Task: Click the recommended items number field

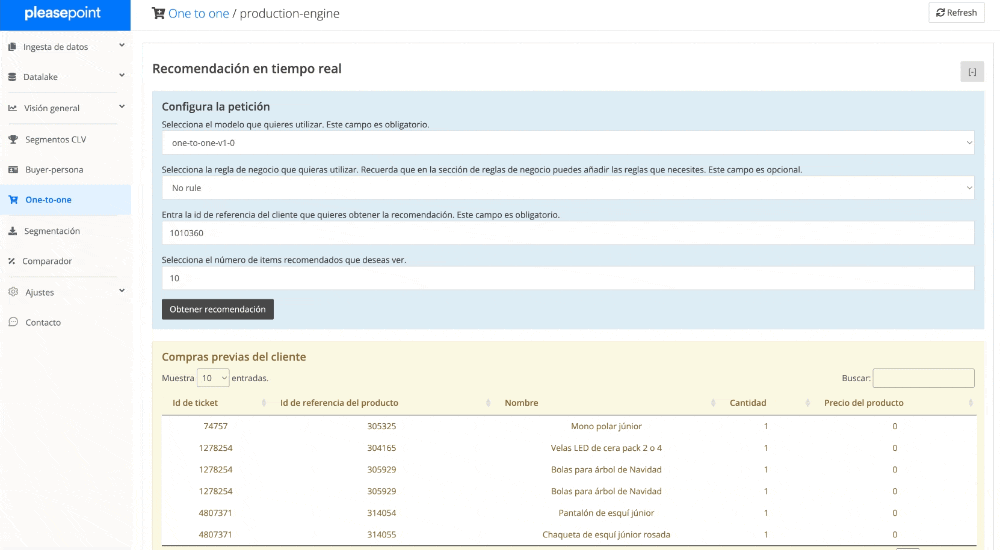Action: coord(568,278)
